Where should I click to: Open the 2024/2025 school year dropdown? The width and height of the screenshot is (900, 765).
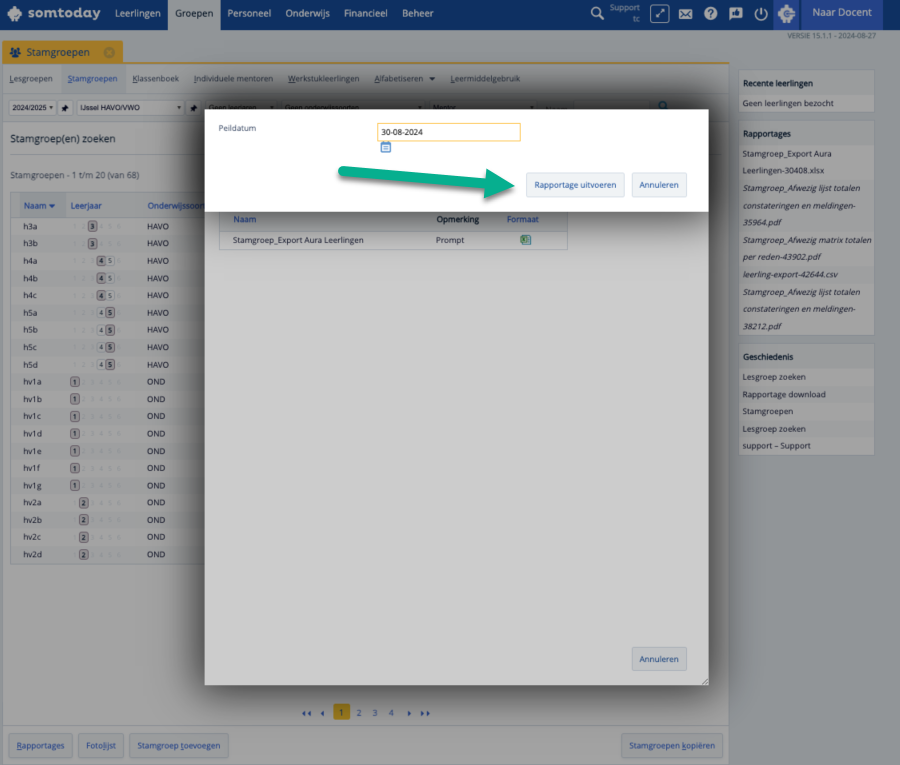[x=32, y=107]
